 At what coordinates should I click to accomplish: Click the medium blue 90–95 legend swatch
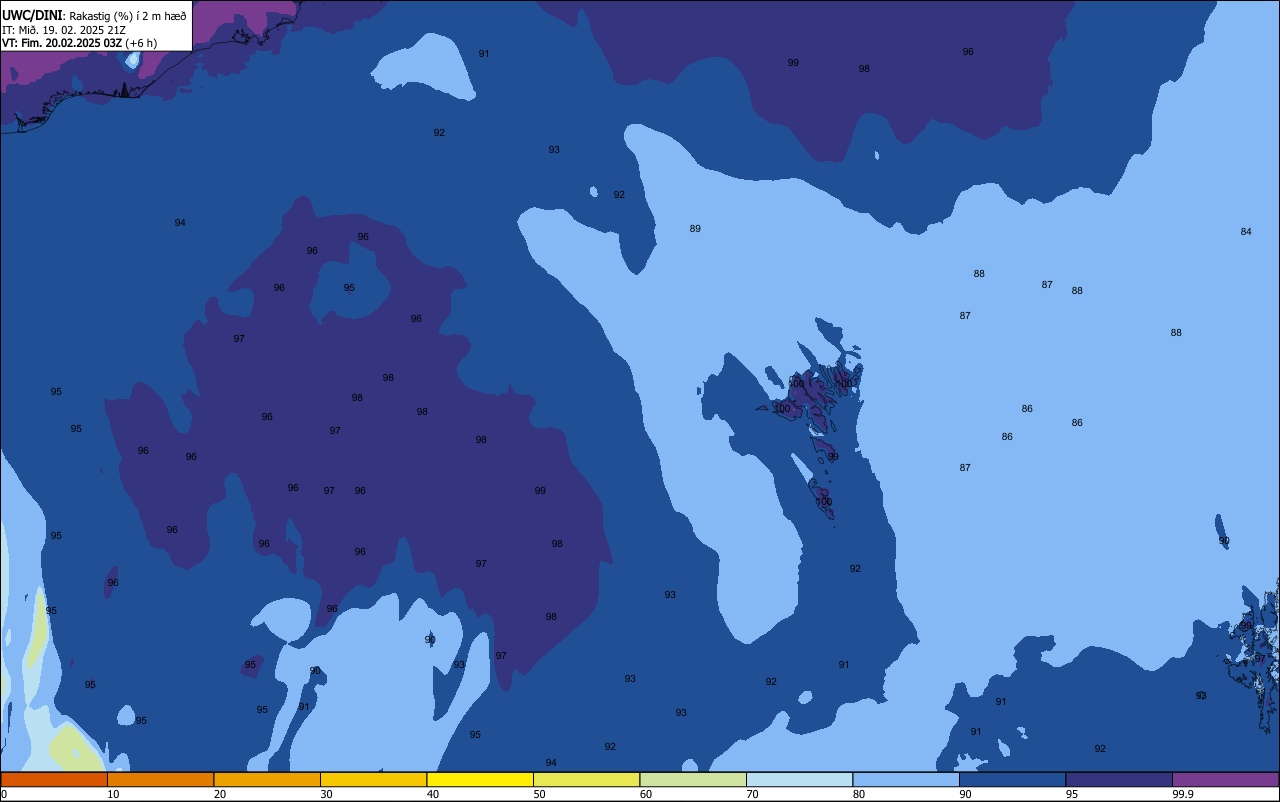point(1012,779)
